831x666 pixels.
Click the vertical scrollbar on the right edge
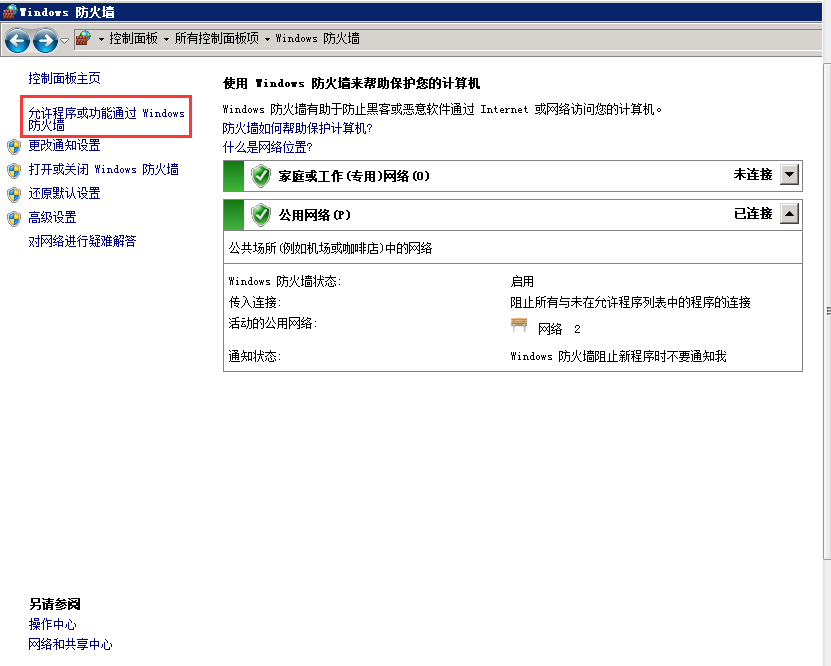coord(826,312)
